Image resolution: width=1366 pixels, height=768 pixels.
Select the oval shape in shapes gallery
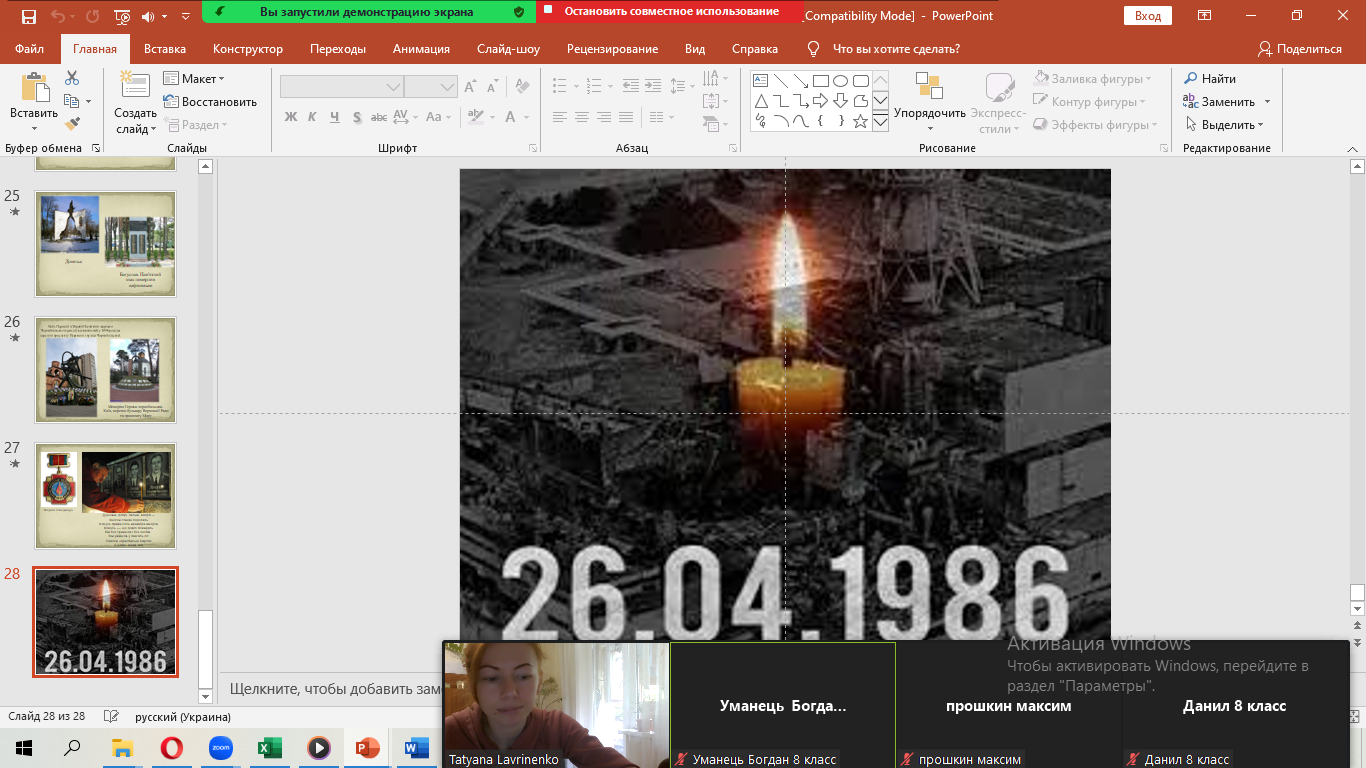click(840, 80)
